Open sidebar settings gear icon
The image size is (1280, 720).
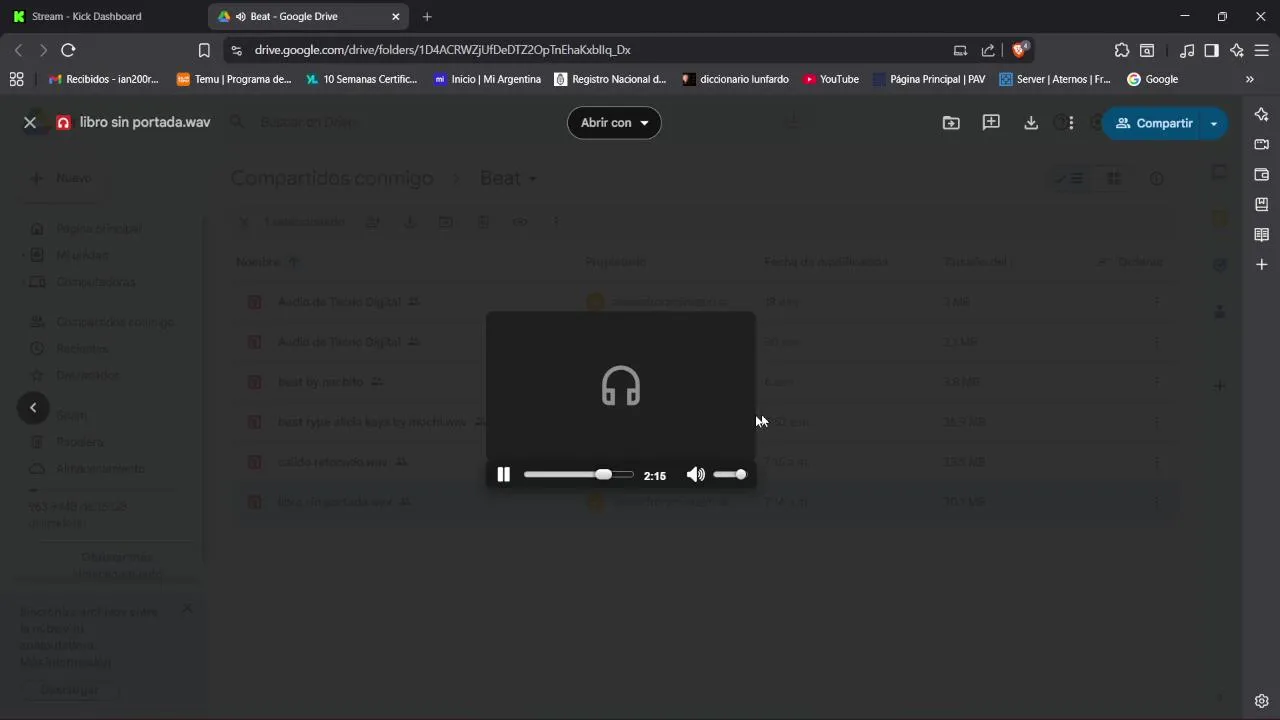(x=1262, y=701)
